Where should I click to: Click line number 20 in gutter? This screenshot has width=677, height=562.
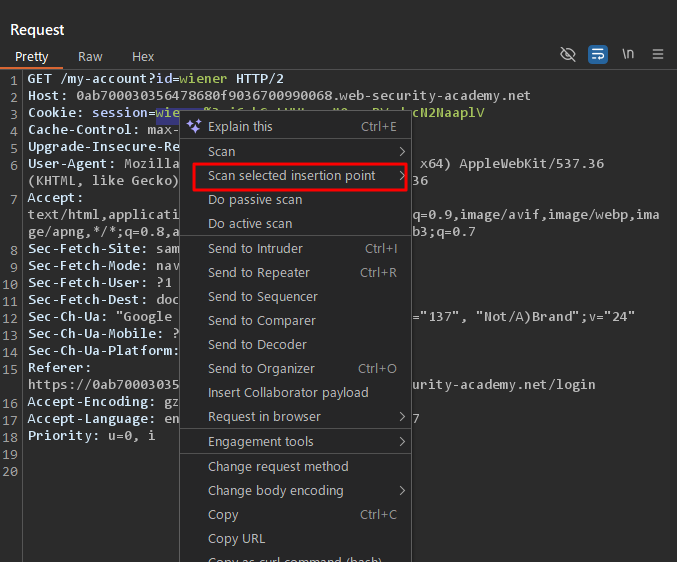10,471
